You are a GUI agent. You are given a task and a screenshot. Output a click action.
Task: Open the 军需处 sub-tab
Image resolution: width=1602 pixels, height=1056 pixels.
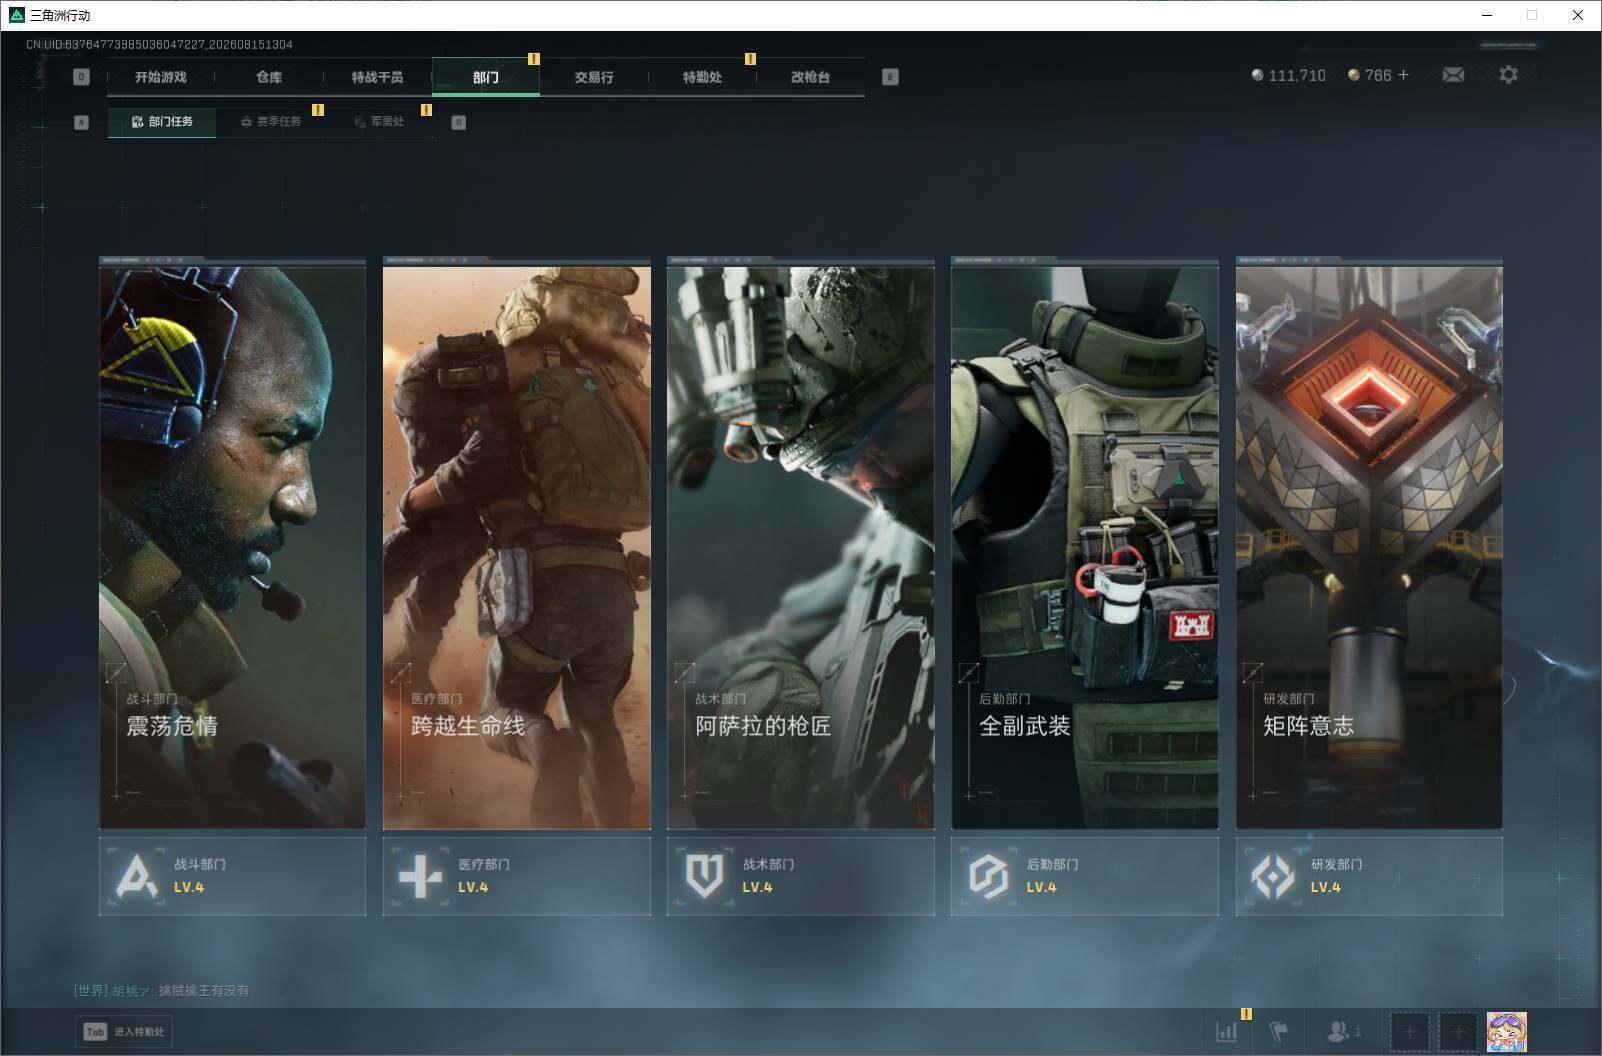coord(379,122)
